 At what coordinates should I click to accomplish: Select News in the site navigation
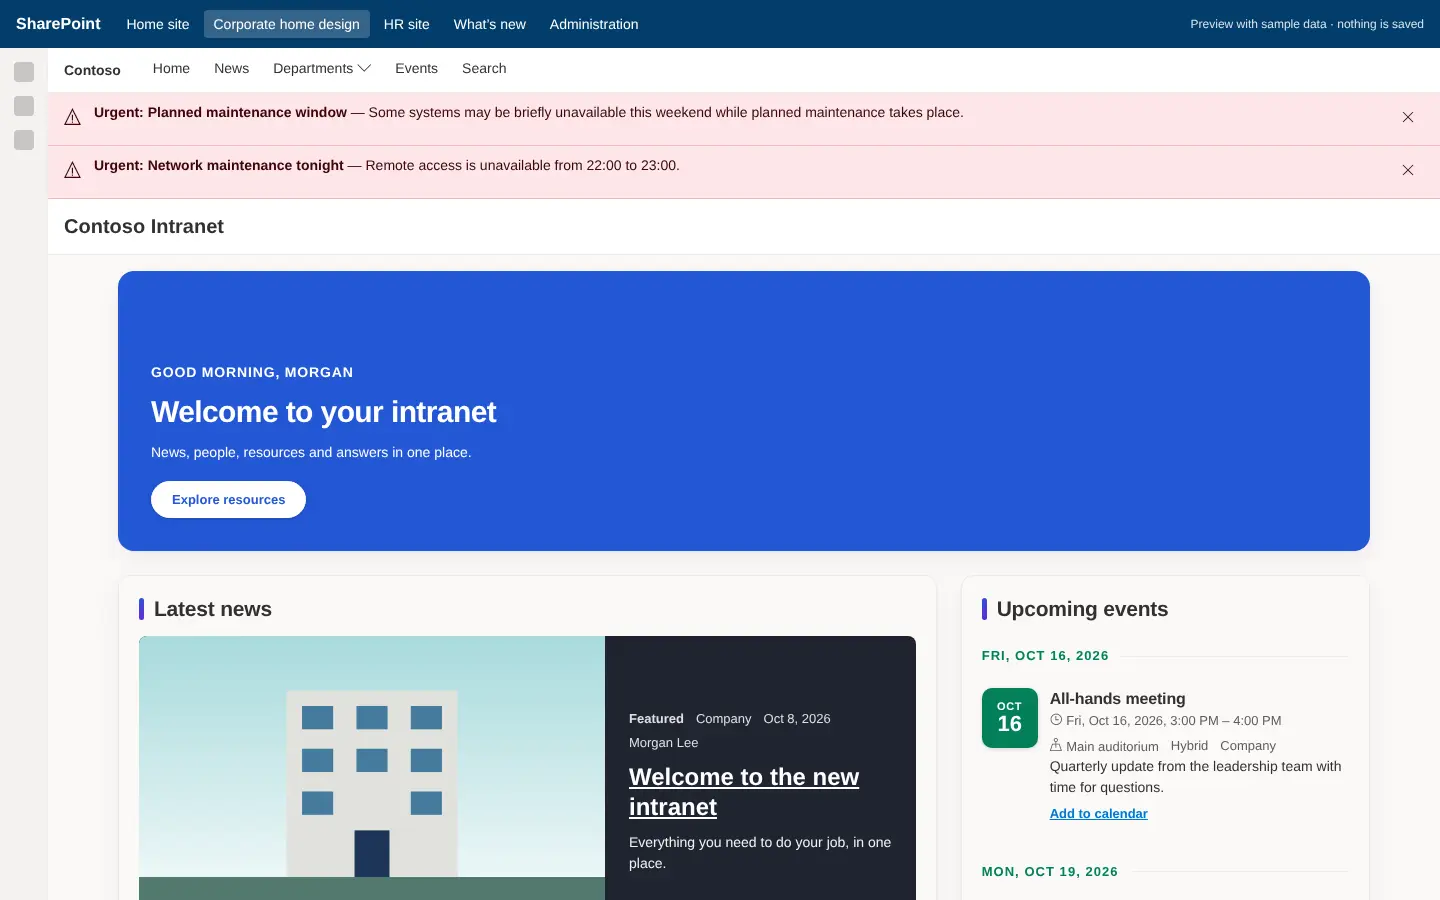pos(231,68)
